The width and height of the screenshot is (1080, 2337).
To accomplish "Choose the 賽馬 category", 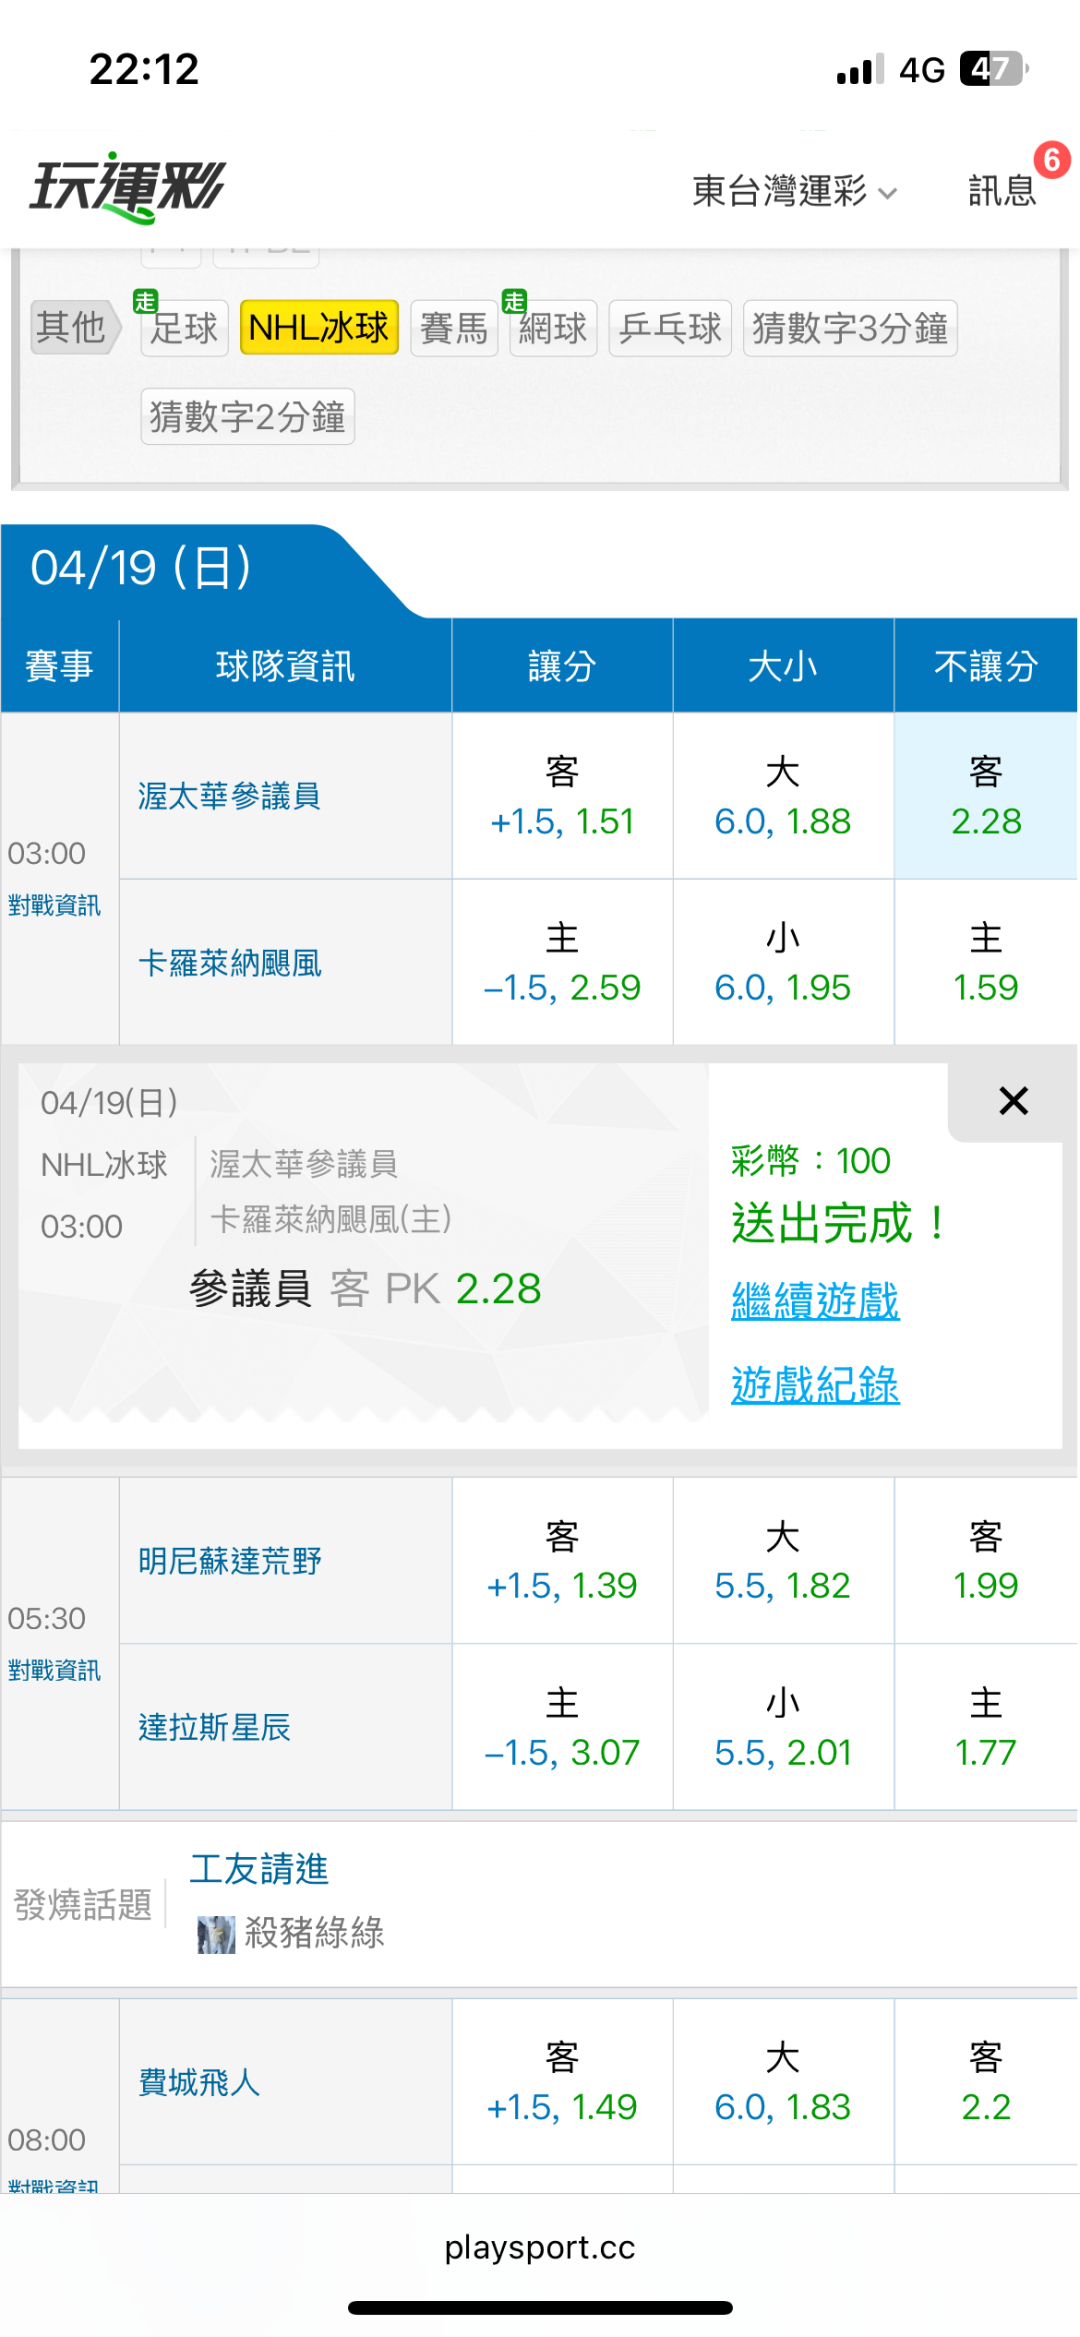I will click(454, 328).
